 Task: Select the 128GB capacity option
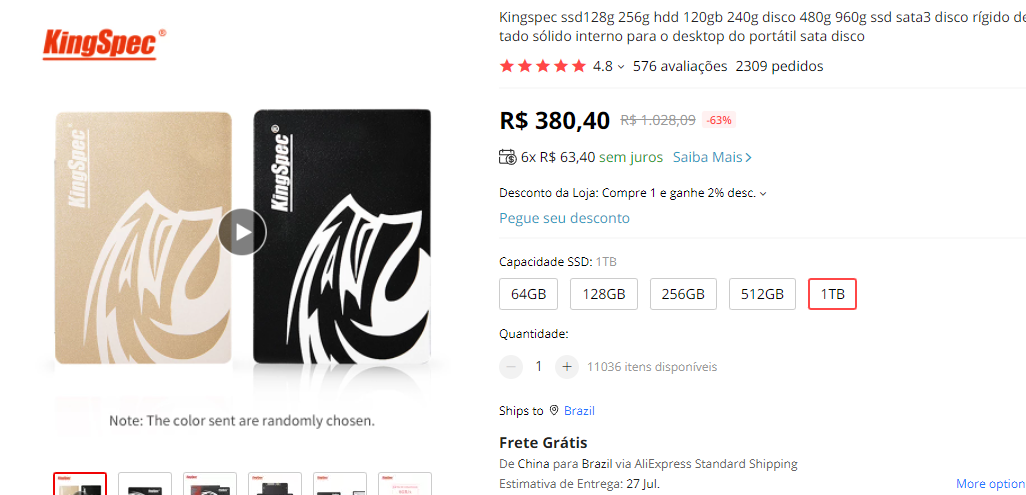[603, 294]
